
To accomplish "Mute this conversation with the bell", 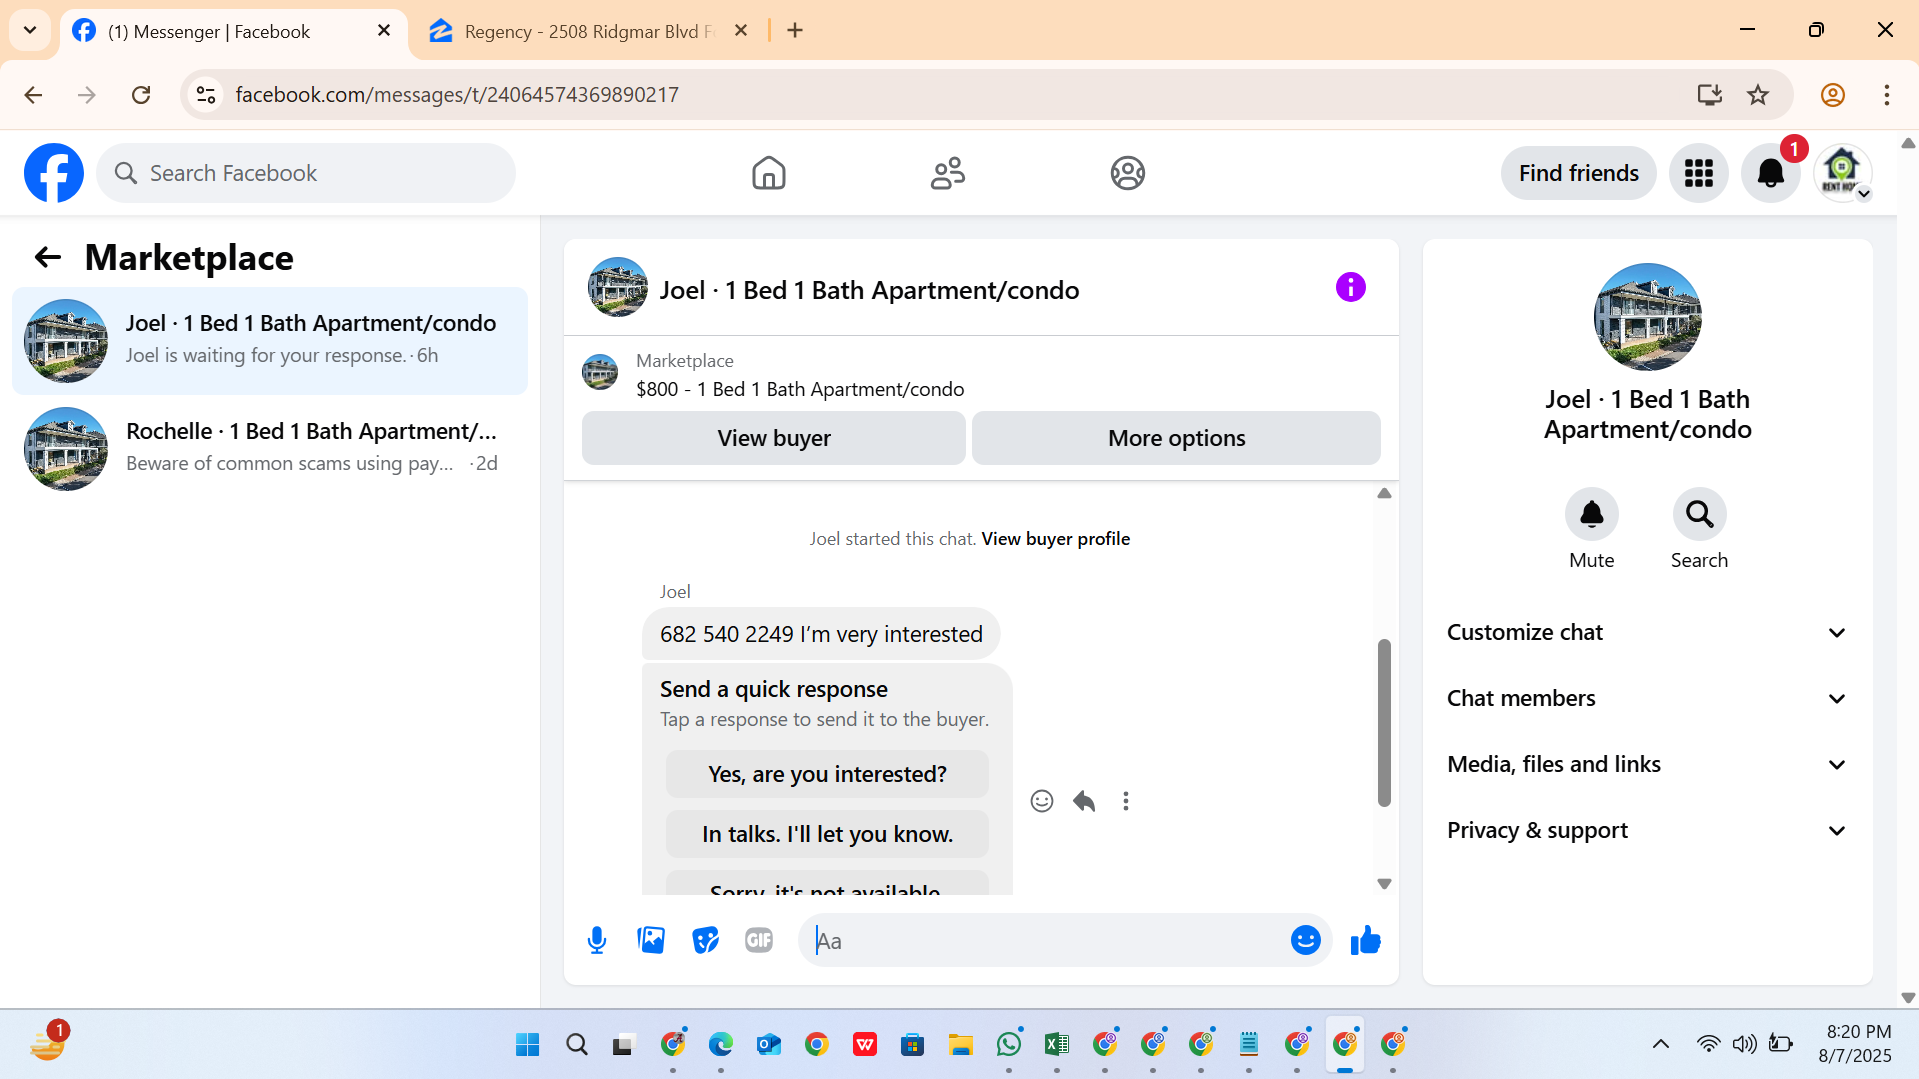I will (x=1591, y=514).
